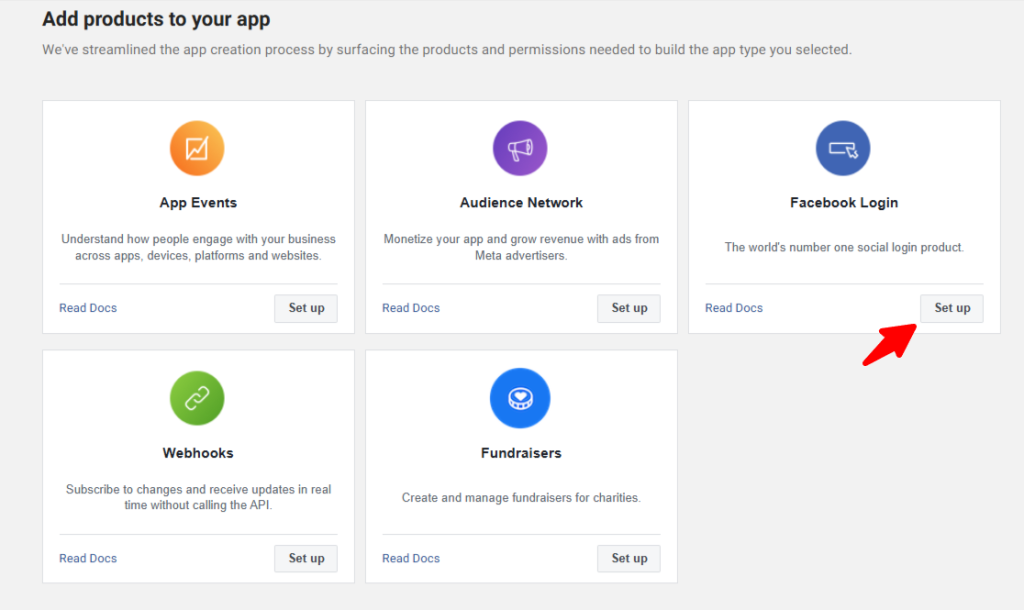Click the Facebook Login title text
This screenshot has height=610, width=1024.
click(x=844, y=203)
